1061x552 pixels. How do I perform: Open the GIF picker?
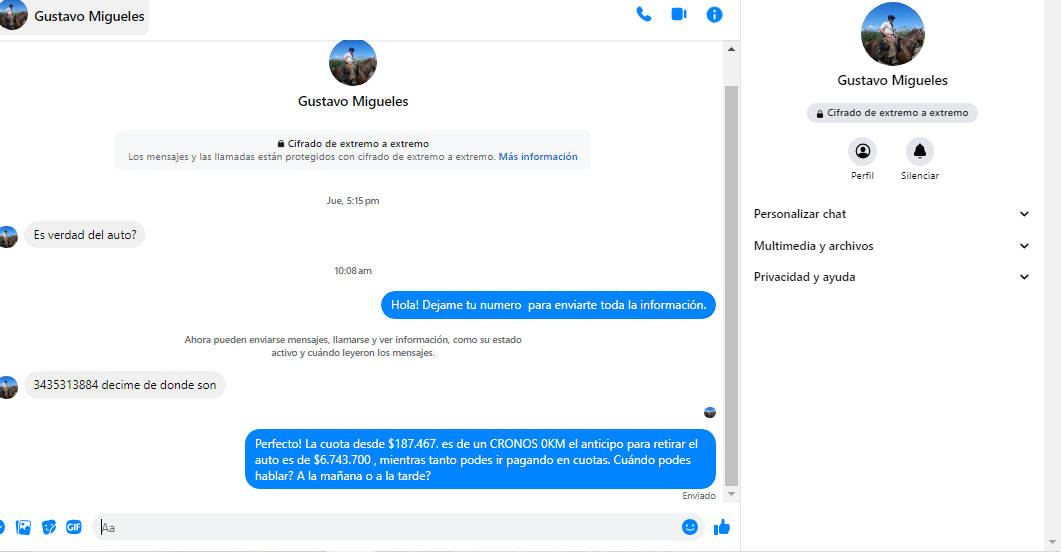[x=74, y=527]
